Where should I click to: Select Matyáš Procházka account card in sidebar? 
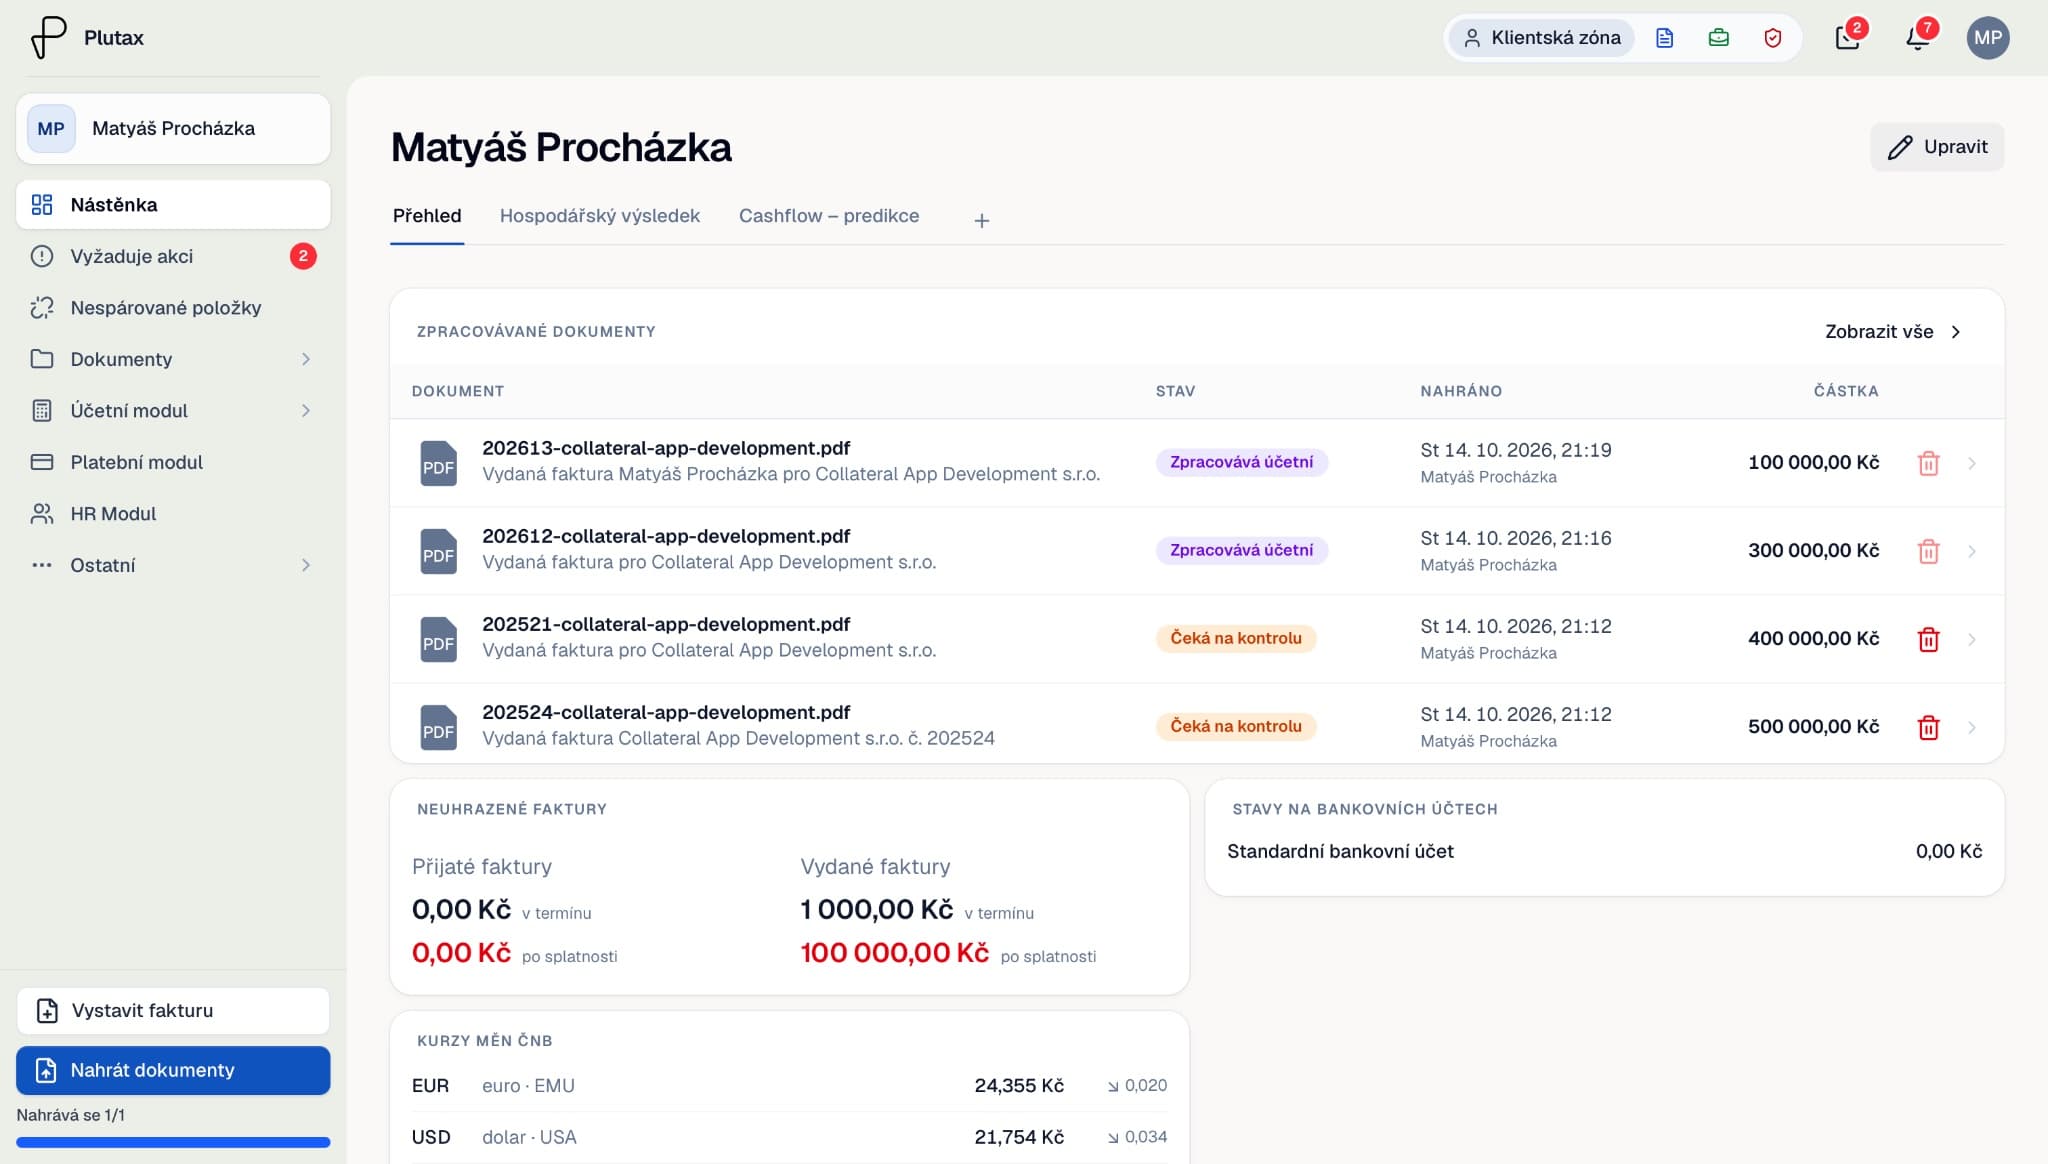pyautogui.click(x=173, y=129)
